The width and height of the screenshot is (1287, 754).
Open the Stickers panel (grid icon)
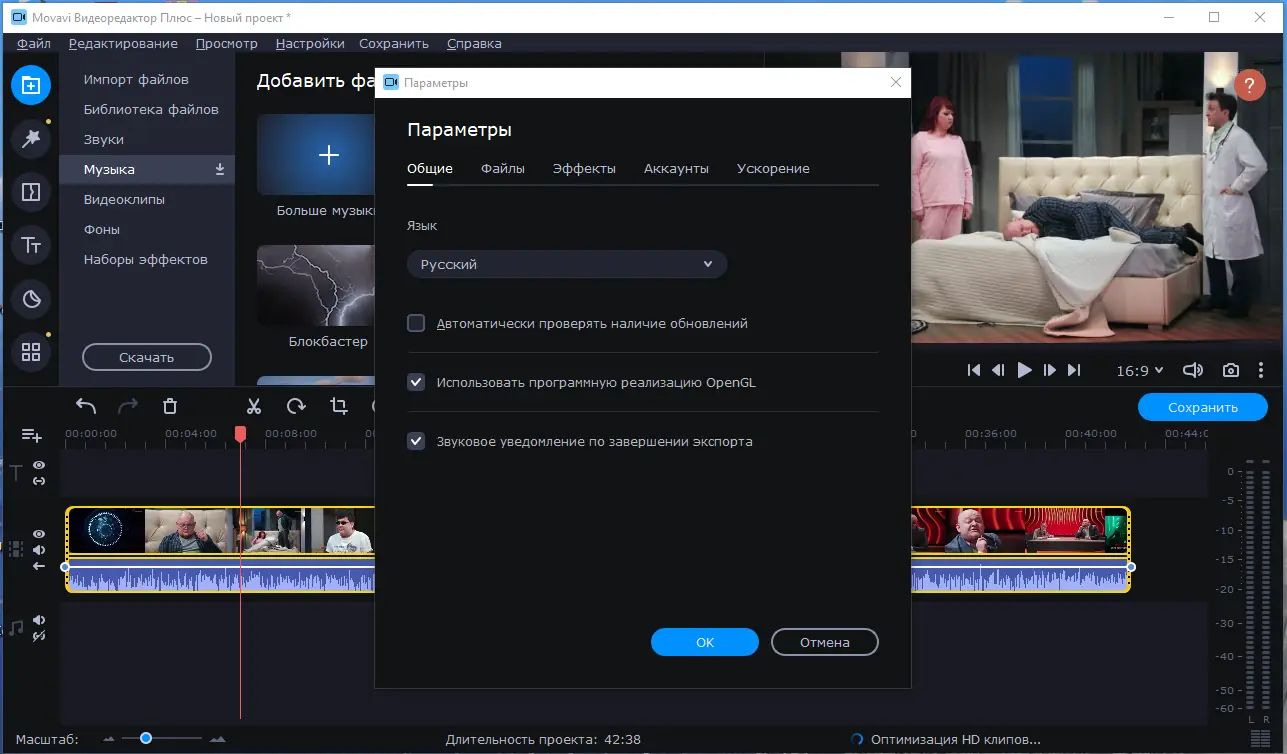(x=31, y=352)
